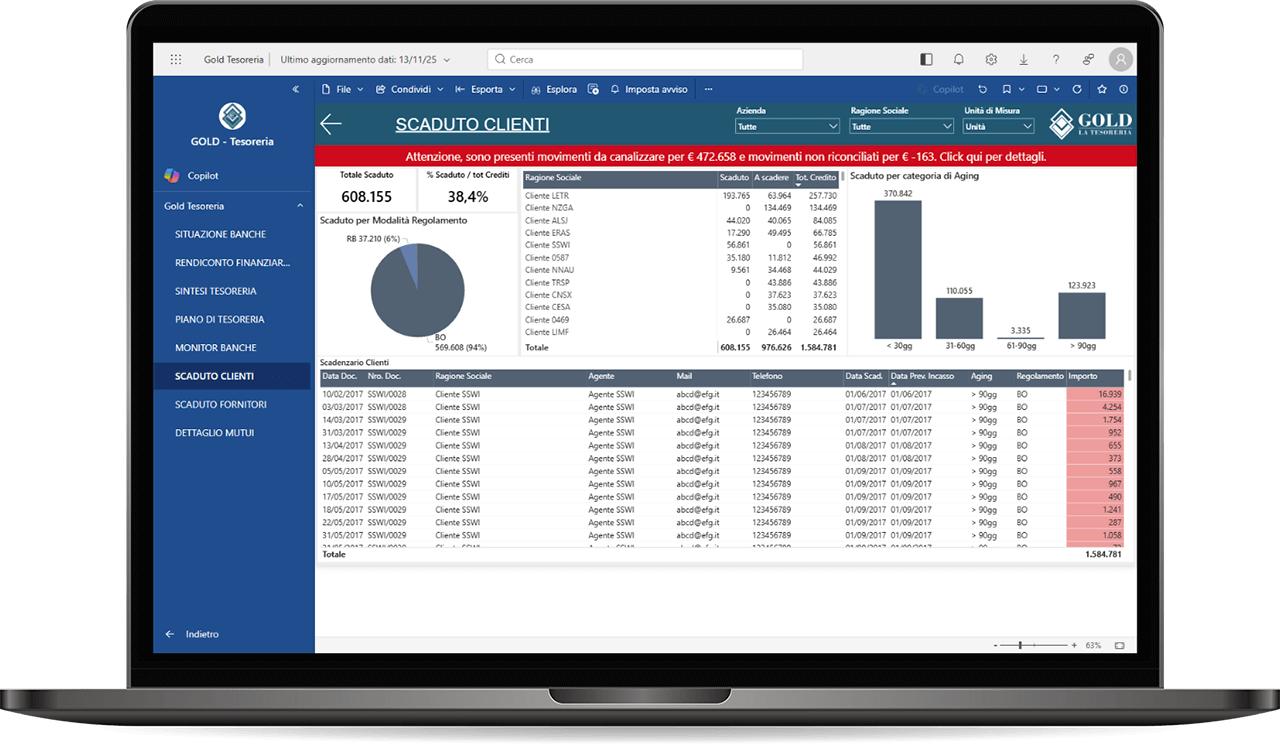Click the download arrow icon
Image resolution: width=1280 pixels, height=745 pixels.
[1023, 60]
